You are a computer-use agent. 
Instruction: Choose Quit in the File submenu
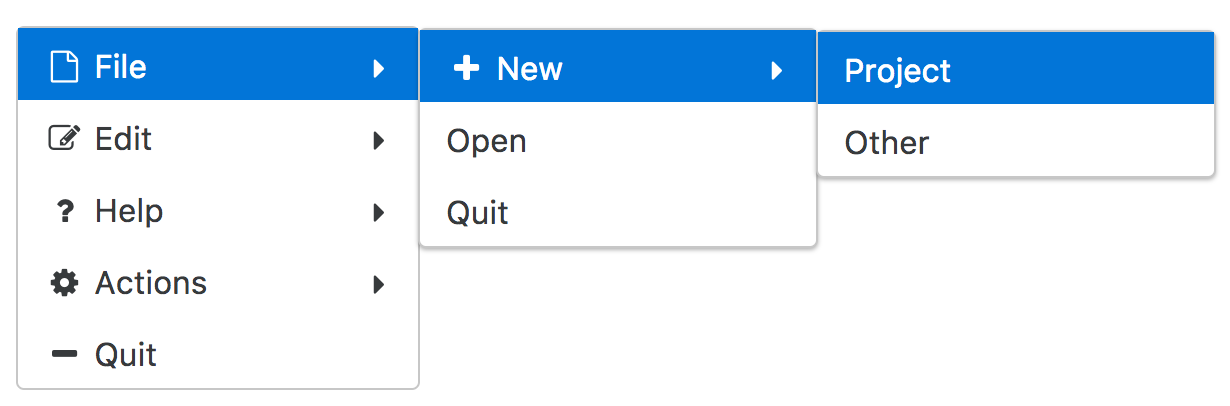tap(618, 212)
